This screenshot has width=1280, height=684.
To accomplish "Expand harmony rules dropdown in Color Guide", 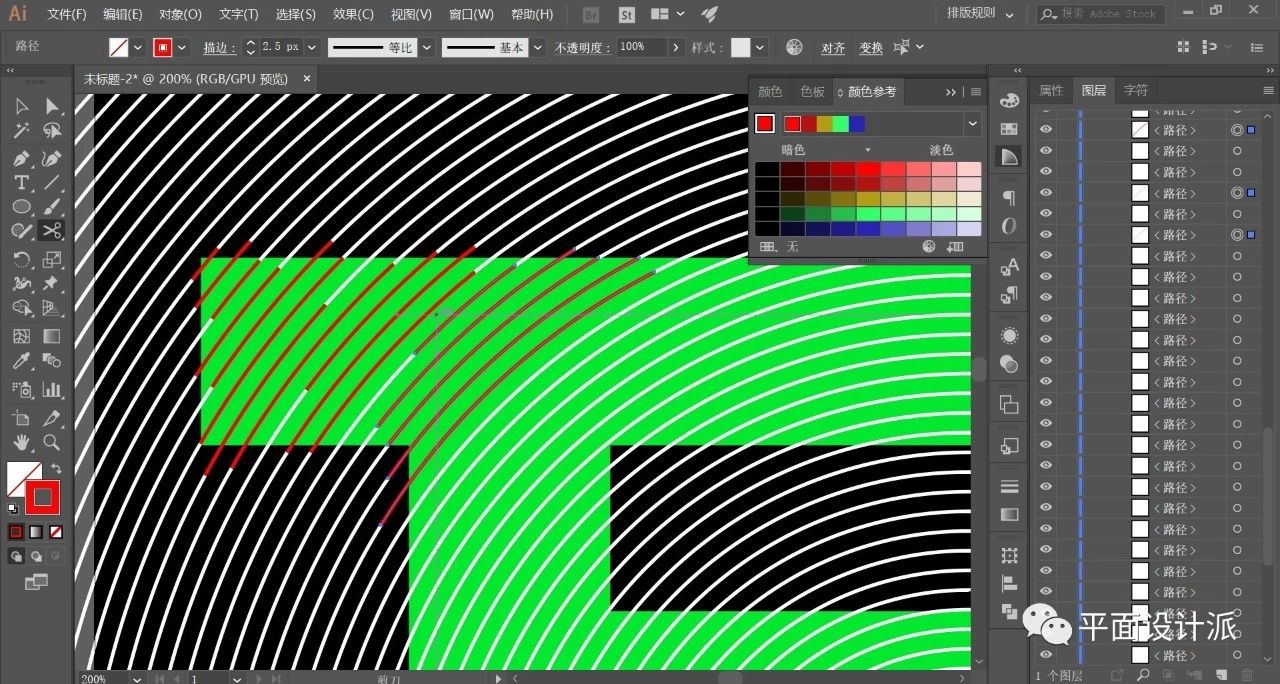I will pyautogui.click(x=972, y=123).
